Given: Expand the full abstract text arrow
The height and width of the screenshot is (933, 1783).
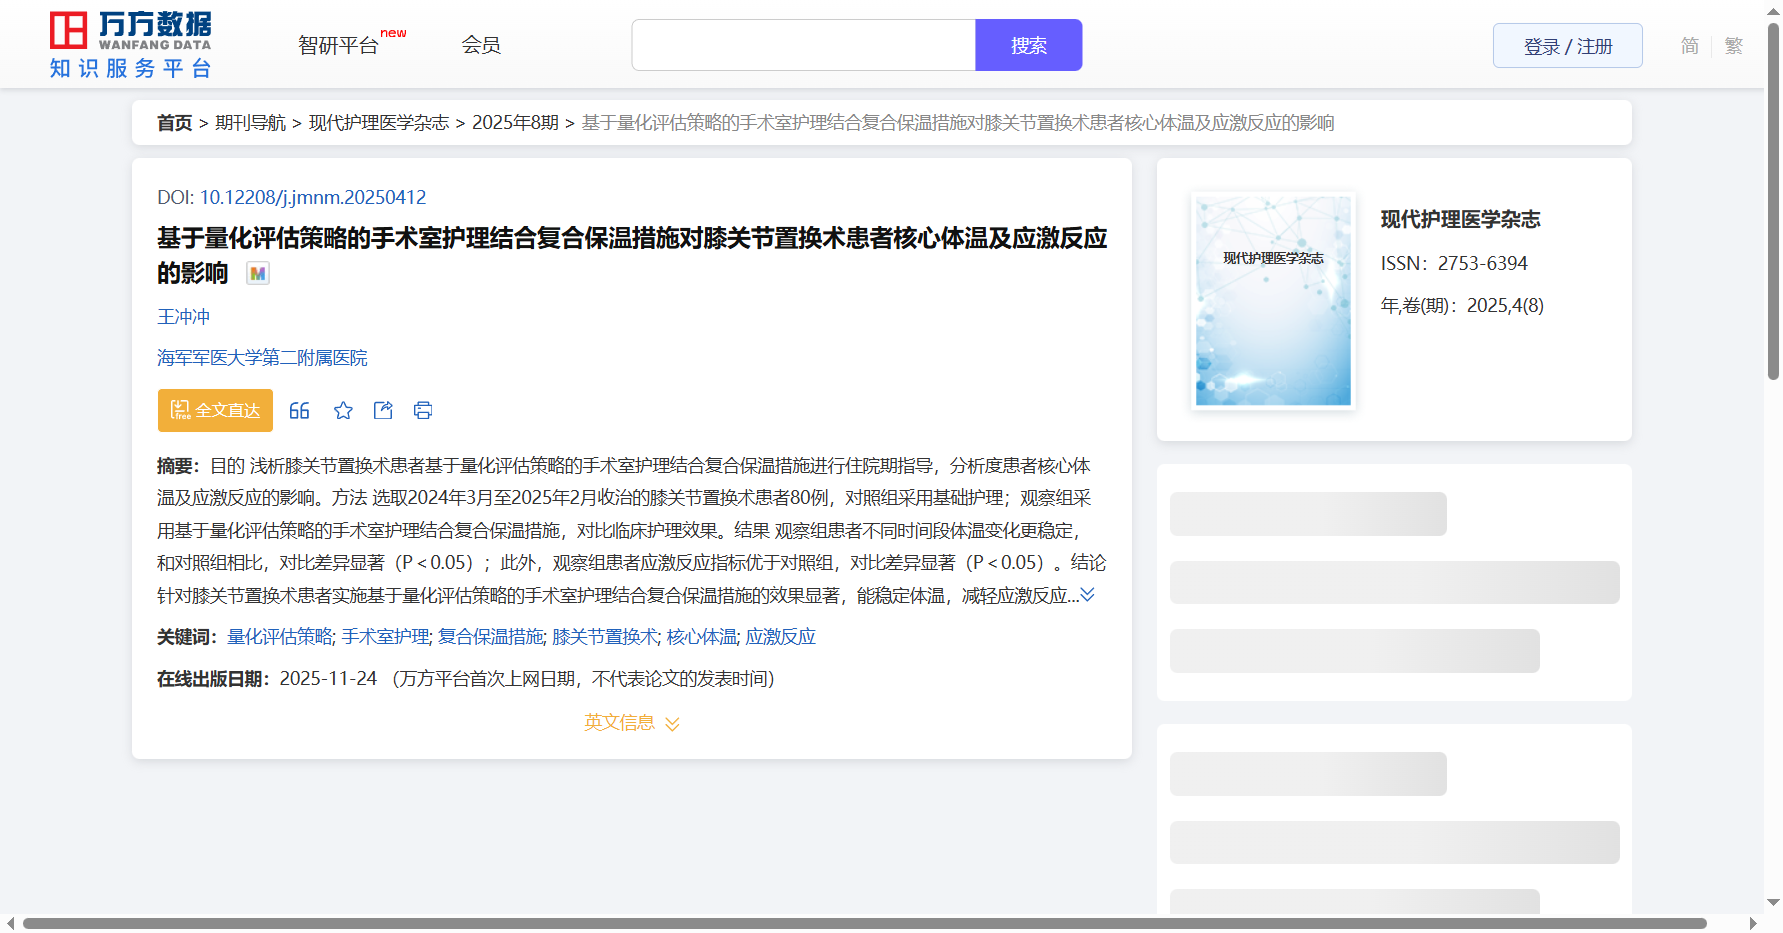Looking at the screenshot, I should click(1088, 595).
